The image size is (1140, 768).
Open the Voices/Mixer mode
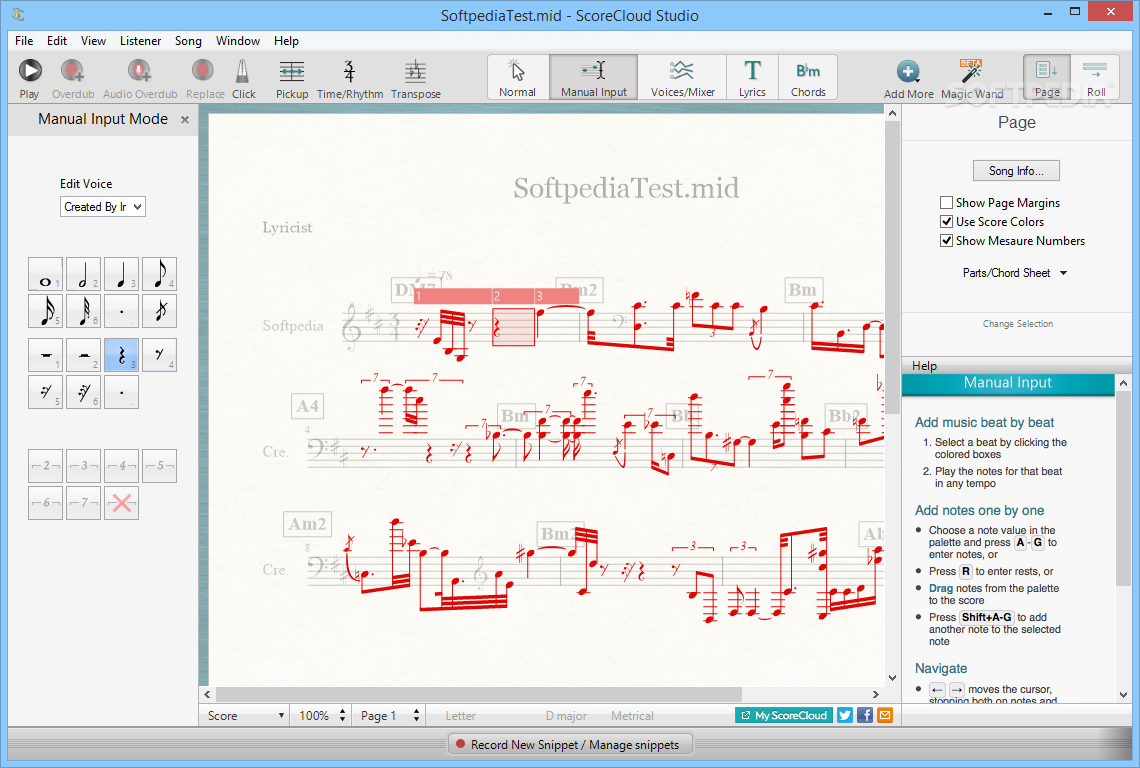coord(682,77)
